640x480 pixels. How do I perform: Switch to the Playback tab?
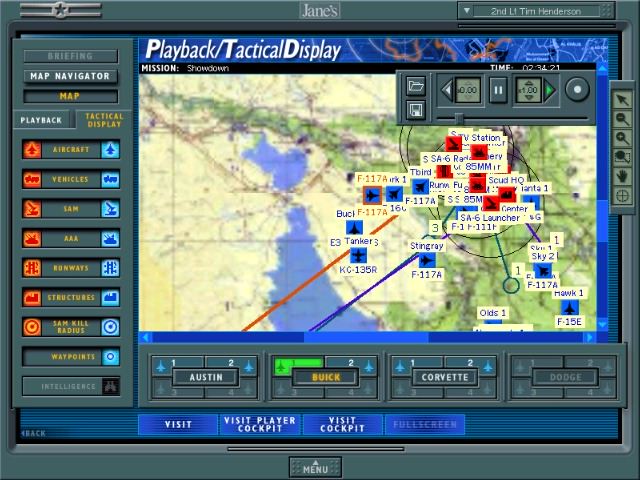(x=42, y=120)
